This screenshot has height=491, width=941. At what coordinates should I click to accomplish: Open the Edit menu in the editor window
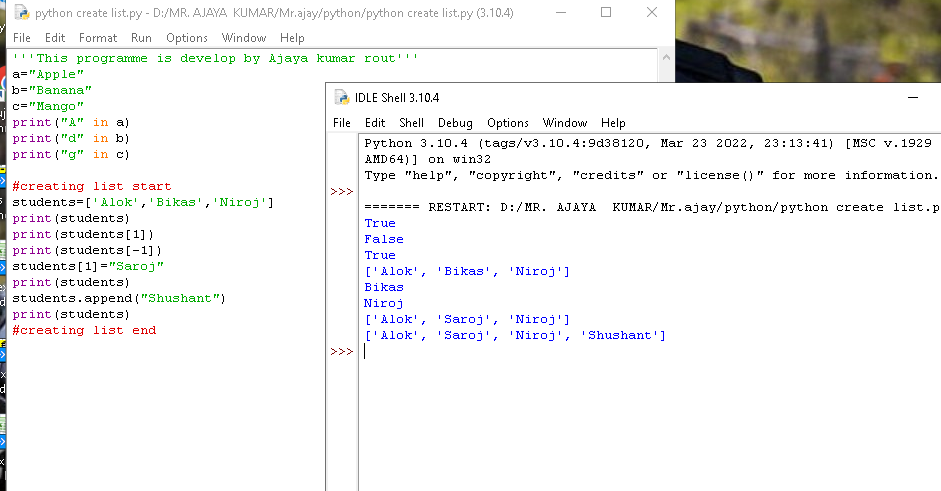point(55,38)
